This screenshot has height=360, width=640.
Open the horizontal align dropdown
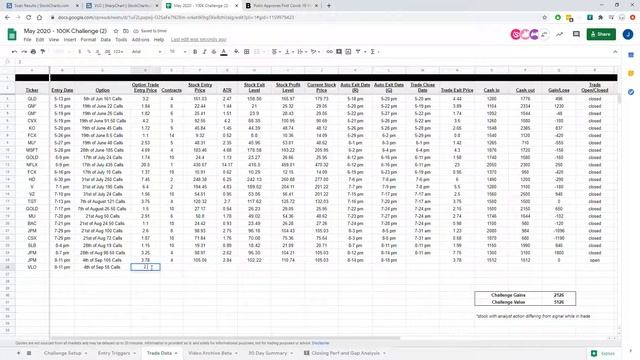click(x=276, y=52)
